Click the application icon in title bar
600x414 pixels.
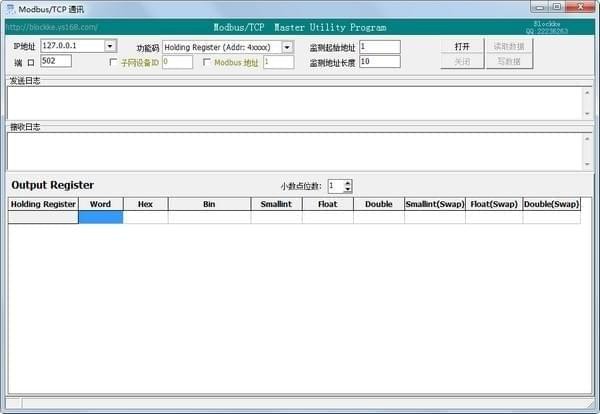[9, 8]
